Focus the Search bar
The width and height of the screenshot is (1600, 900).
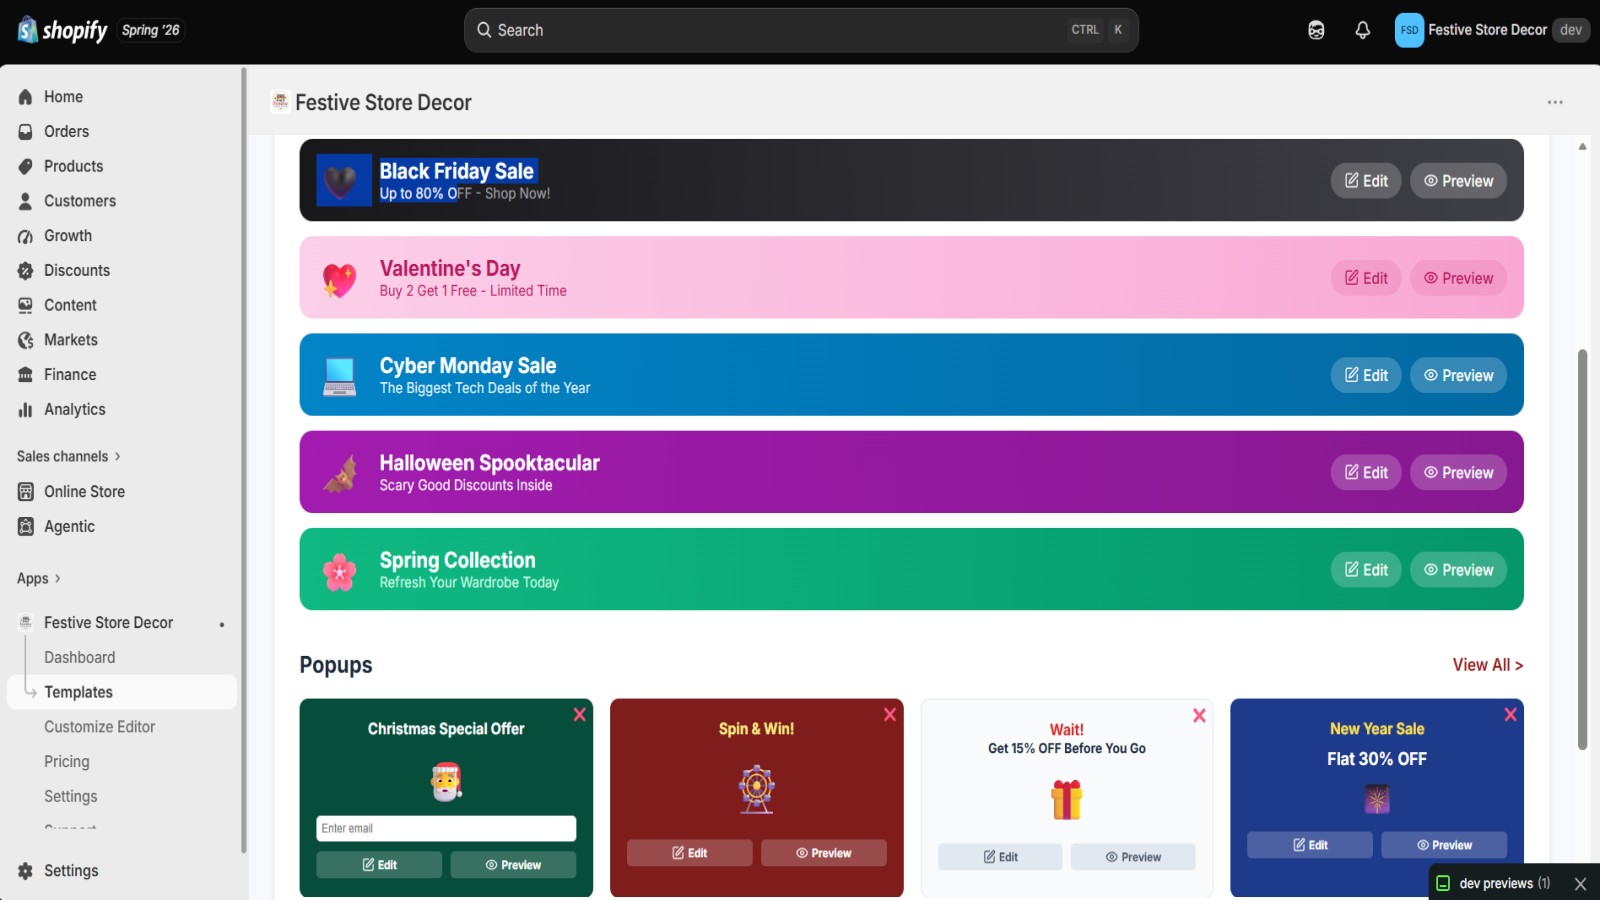tap(801, 30)
